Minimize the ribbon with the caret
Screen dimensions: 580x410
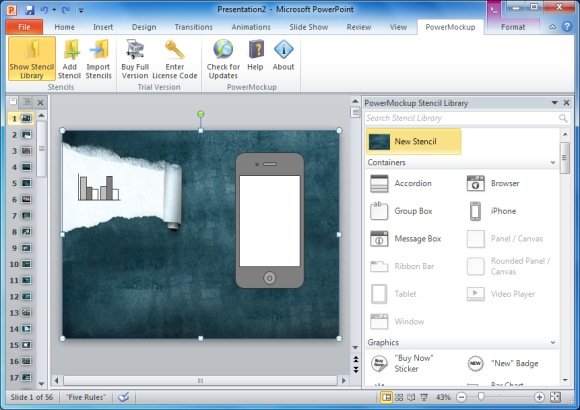click(552, 27)
